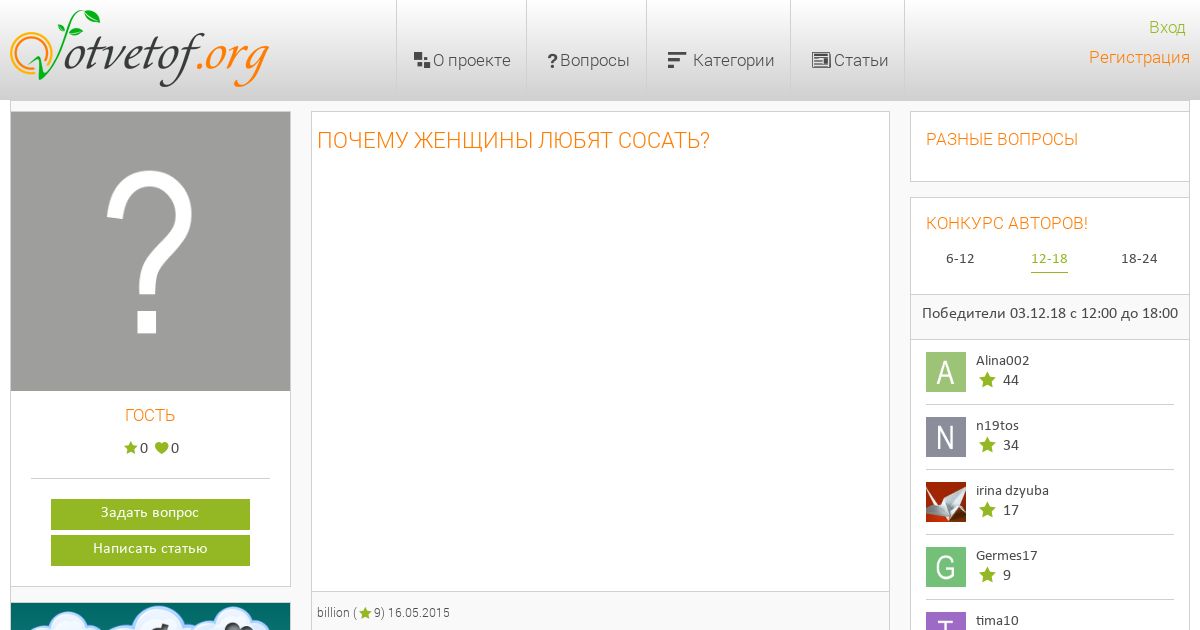Screen dimensions: 1200x630
Task: Click the star icon under n19tos
Action: point(987,445)
